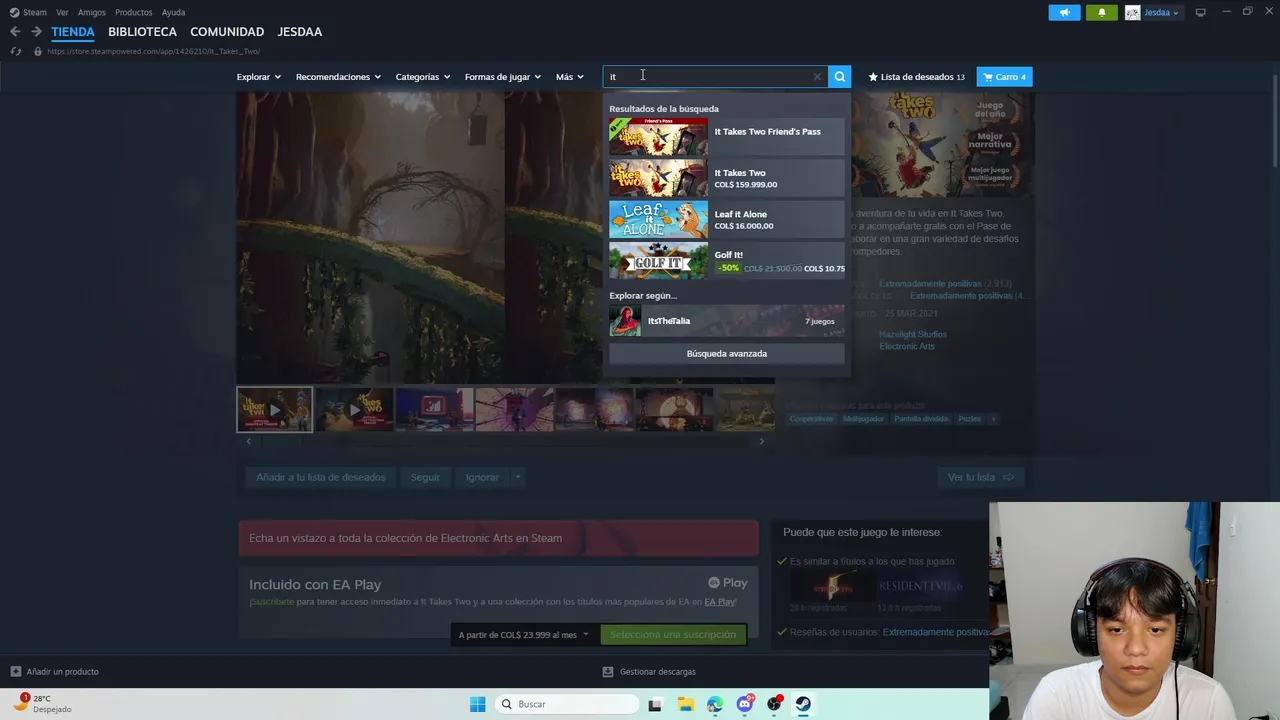This screenshot has width=1280, height=720.
Task: Open the Steam menu
Action: coord(28,12)
